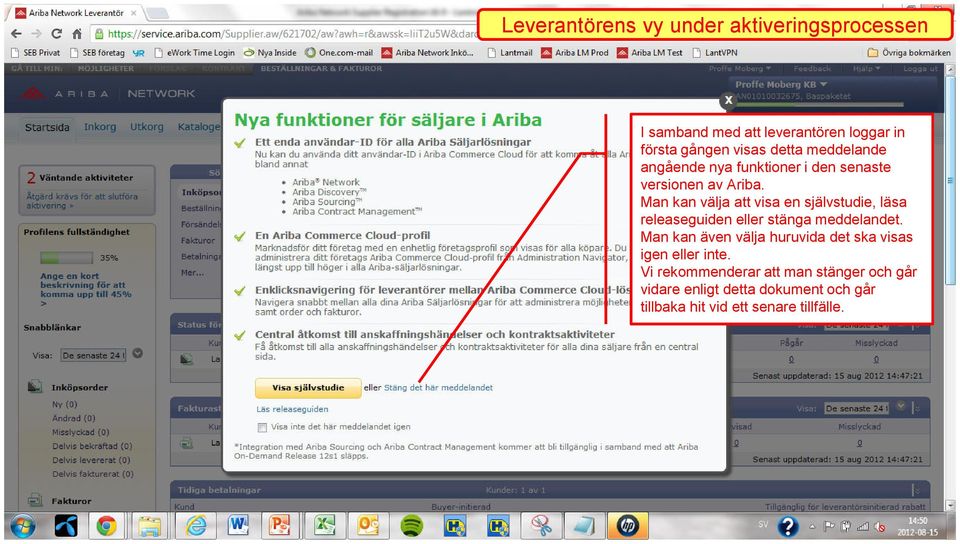Open a new browser tab

click(x=158, y=13)
